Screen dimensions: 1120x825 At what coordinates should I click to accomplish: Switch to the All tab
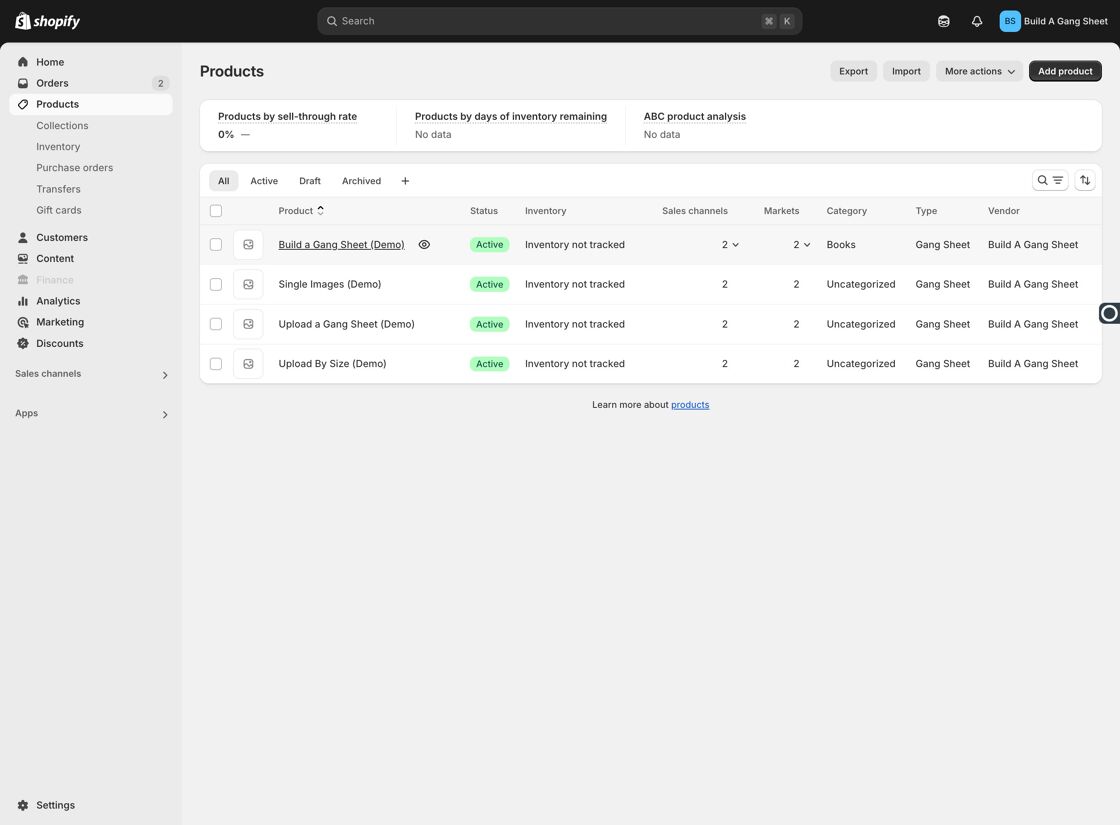224,181
